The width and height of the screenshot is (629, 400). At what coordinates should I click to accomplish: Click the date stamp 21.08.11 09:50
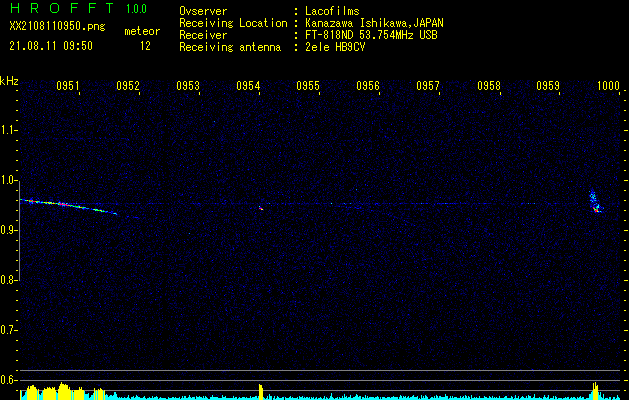pos(51,46)
